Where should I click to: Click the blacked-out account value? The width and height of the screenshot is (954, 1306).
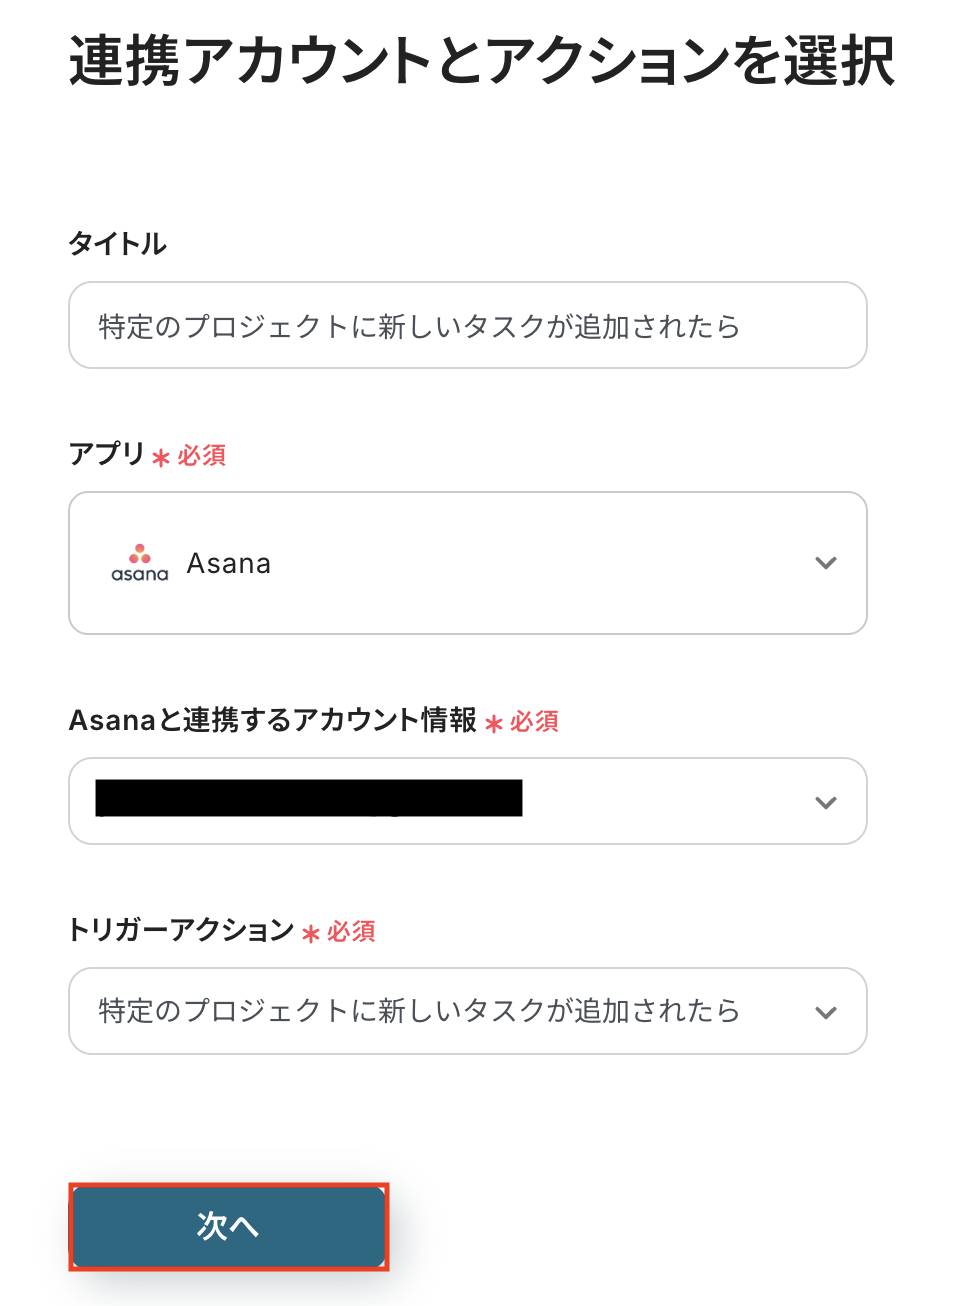pyautogui.click(x=309, y=799)
